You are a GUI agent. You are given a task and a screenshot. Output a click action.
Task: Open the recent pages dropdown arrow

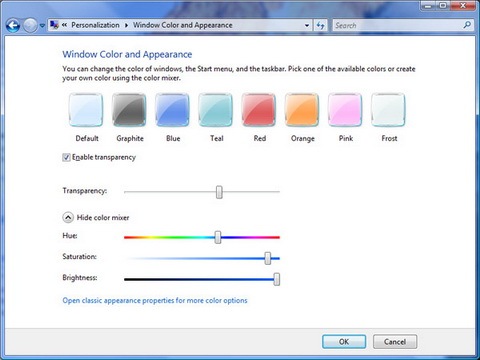[42, 26]
